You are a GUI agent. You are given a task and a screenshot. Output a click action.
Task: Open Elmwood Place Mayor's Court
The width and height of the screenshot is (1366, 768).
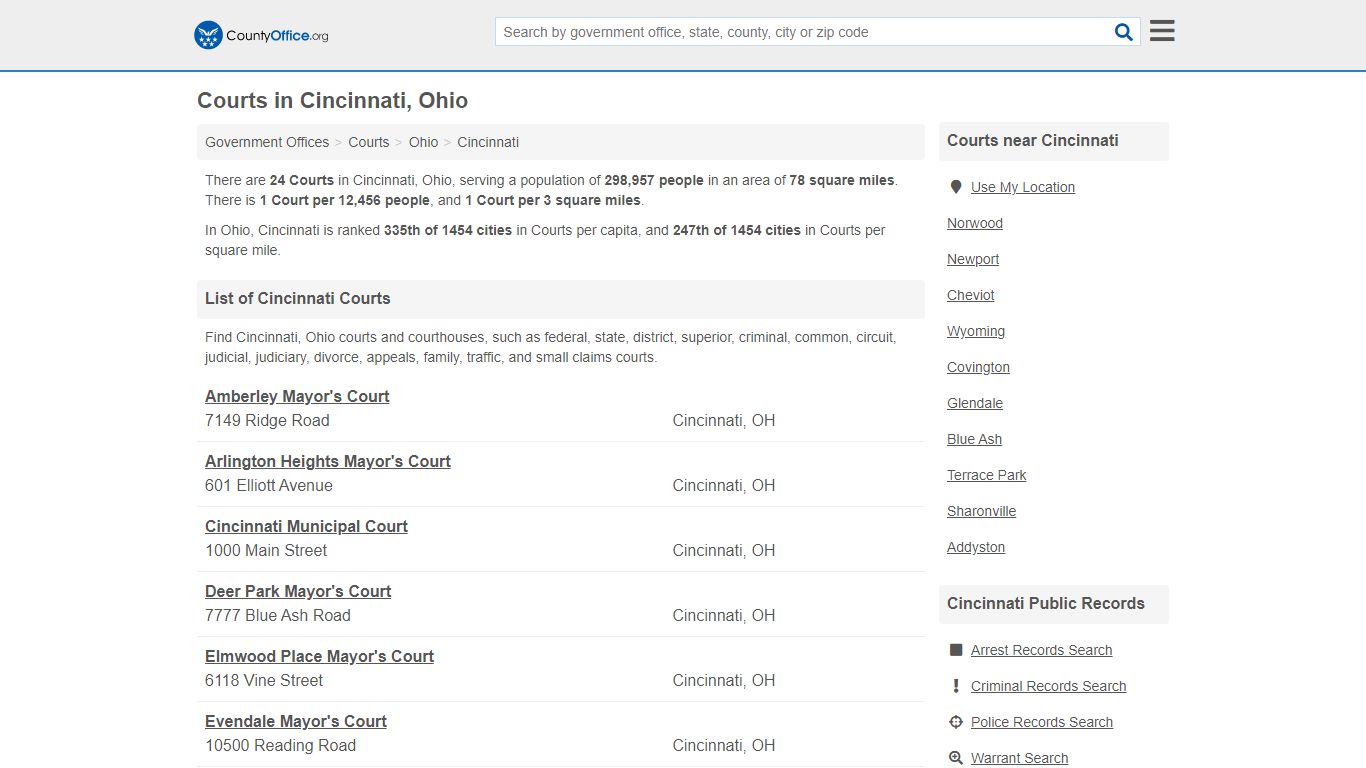point(319,656)
